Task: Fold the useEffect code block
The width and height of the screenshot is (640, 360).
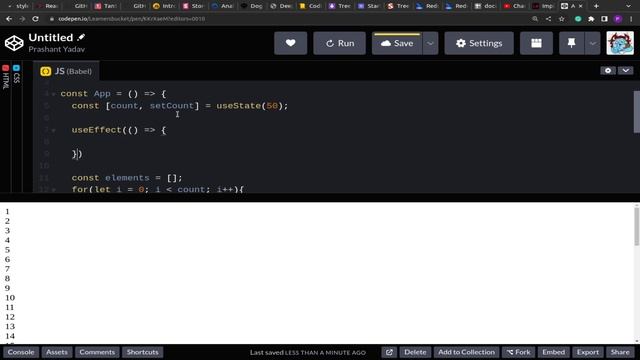Action: tap(53, 131)
